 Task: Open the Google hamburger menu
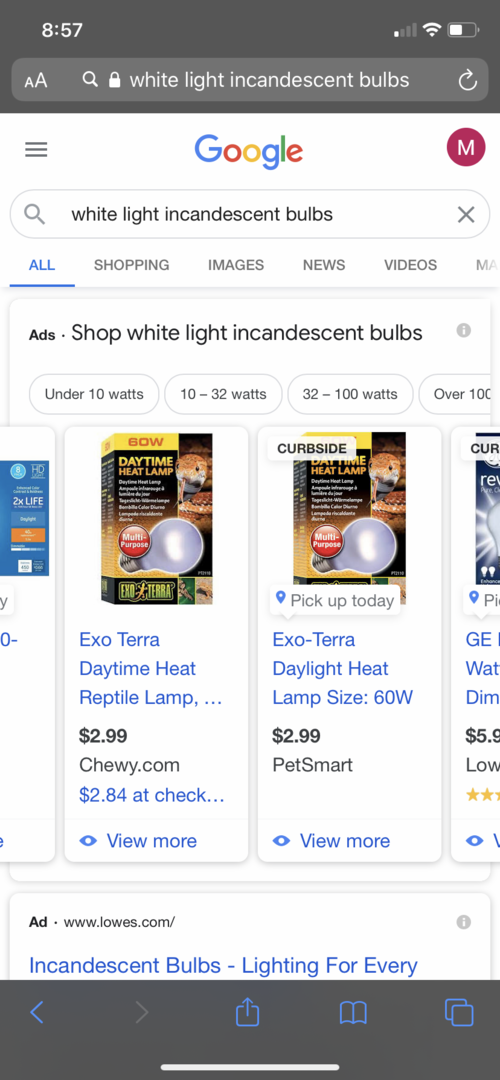pos(36,149)
